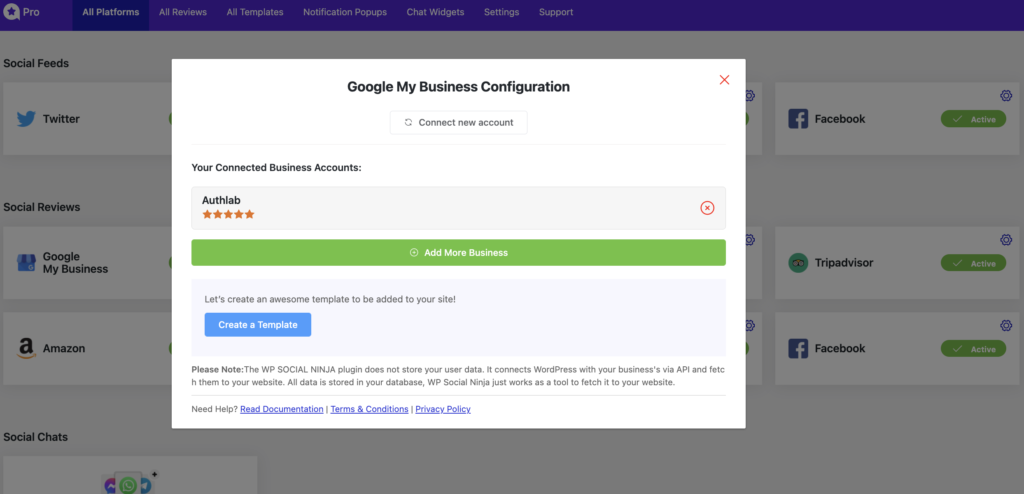Click Connect new account button
This screenshot has height=494, width=1024.
click(458, 122)
